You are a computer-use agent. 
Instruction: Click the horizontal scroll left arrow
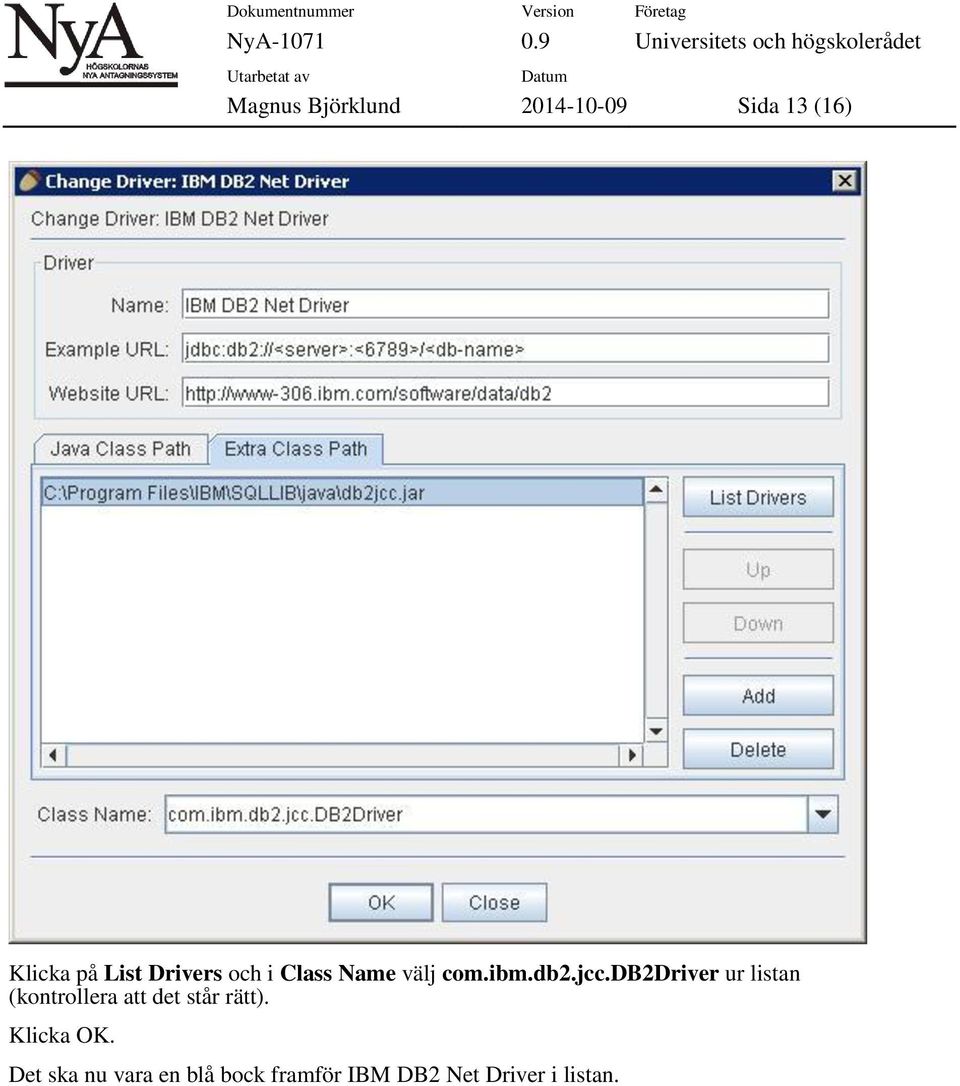53,755
